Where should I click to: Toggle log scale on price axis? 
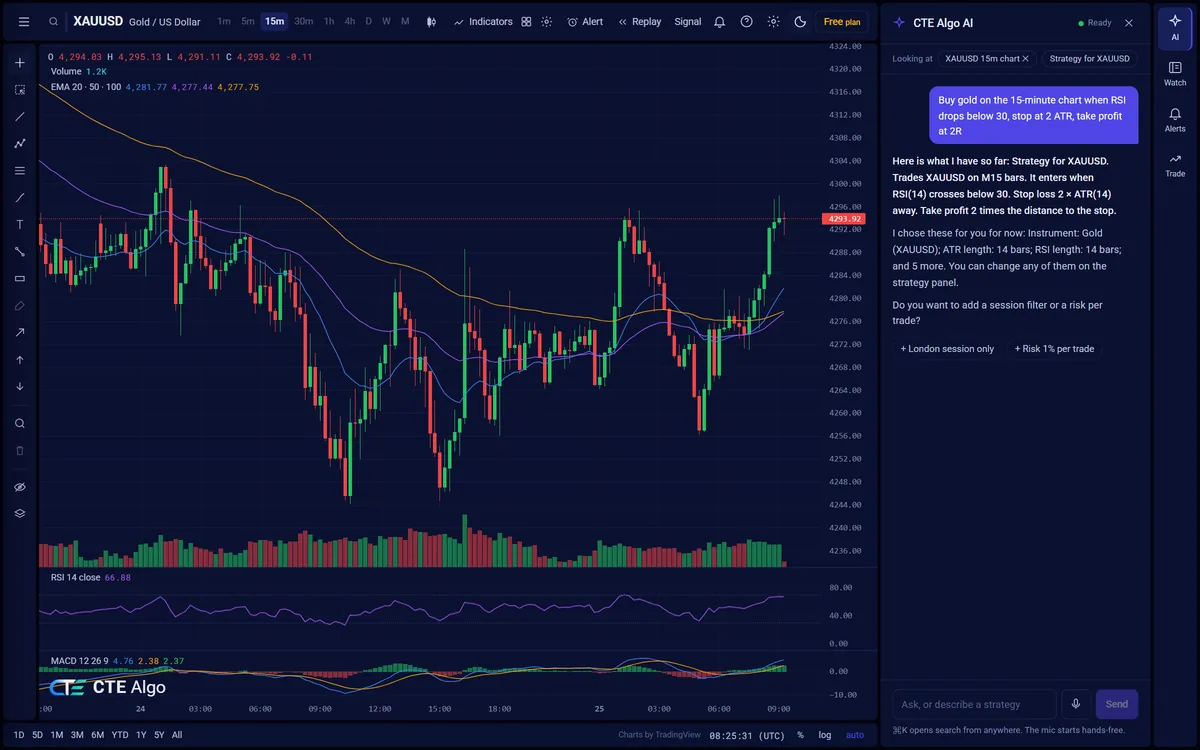pyautogui.click(x=825, y=735)
